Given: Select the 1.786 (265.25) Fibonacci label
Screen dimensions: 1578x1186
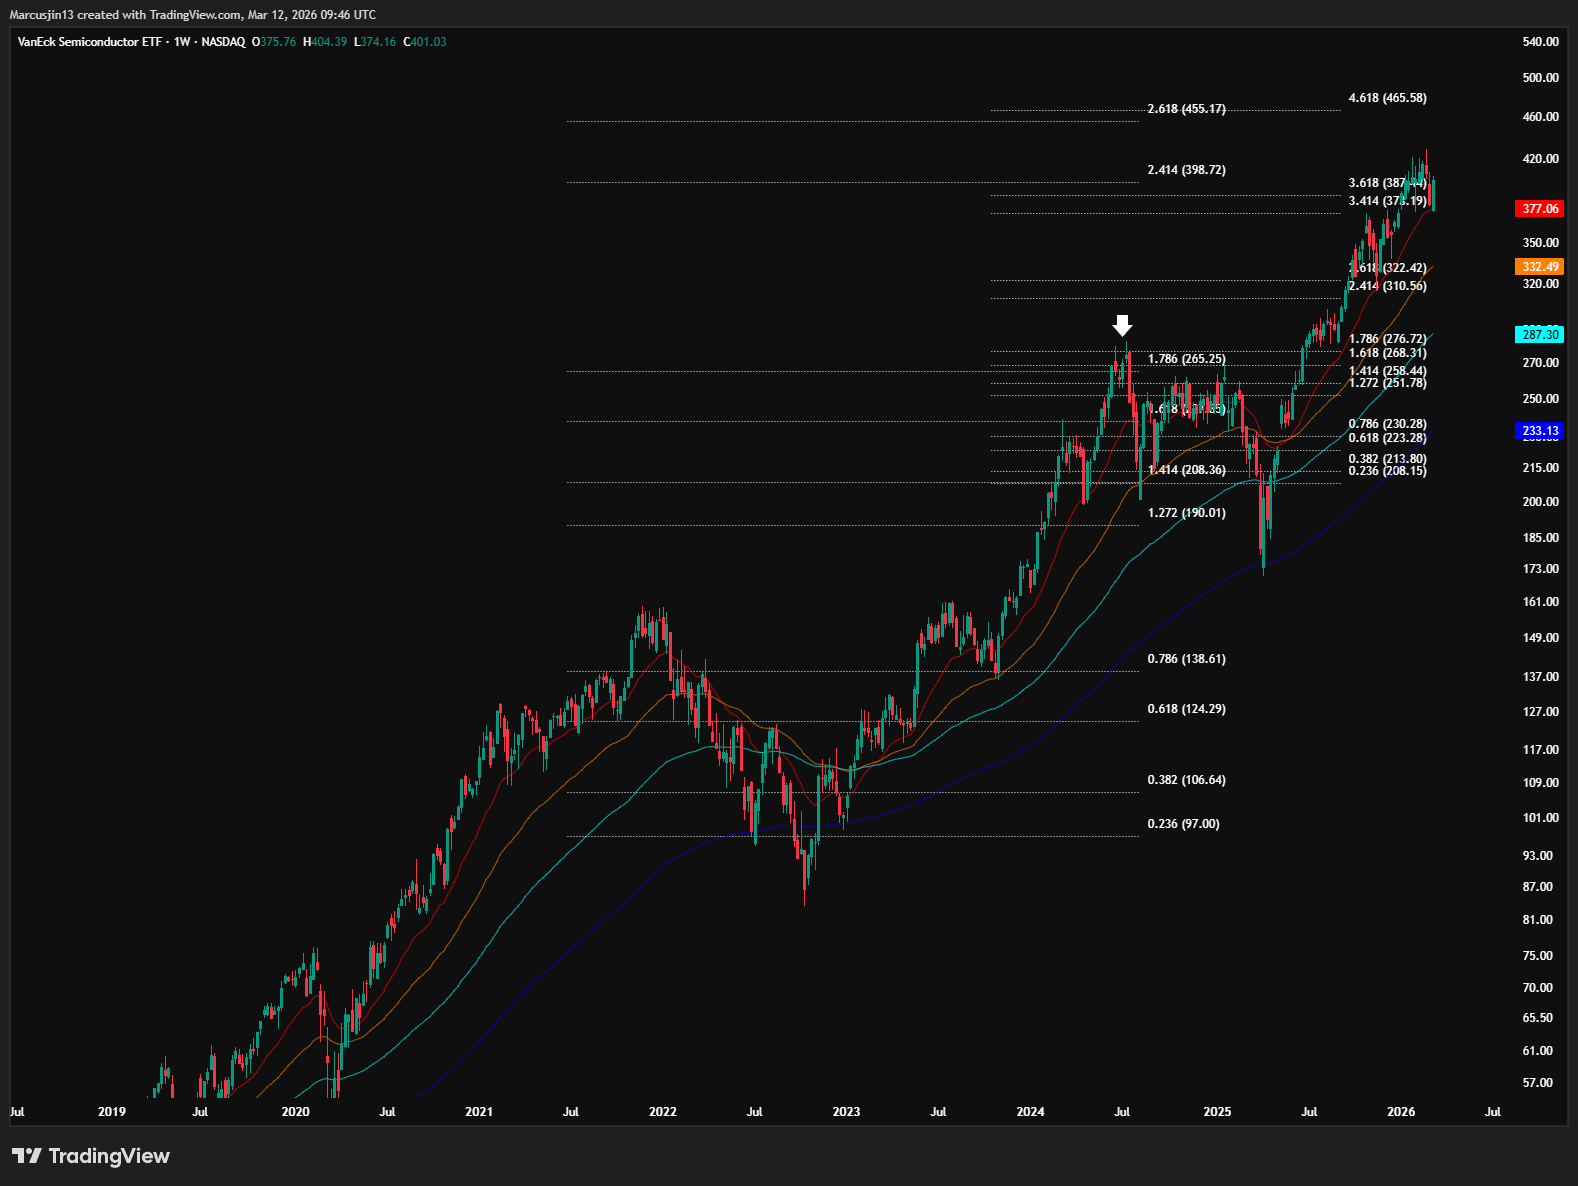Looking at the screenshot, I should 1186,359.
